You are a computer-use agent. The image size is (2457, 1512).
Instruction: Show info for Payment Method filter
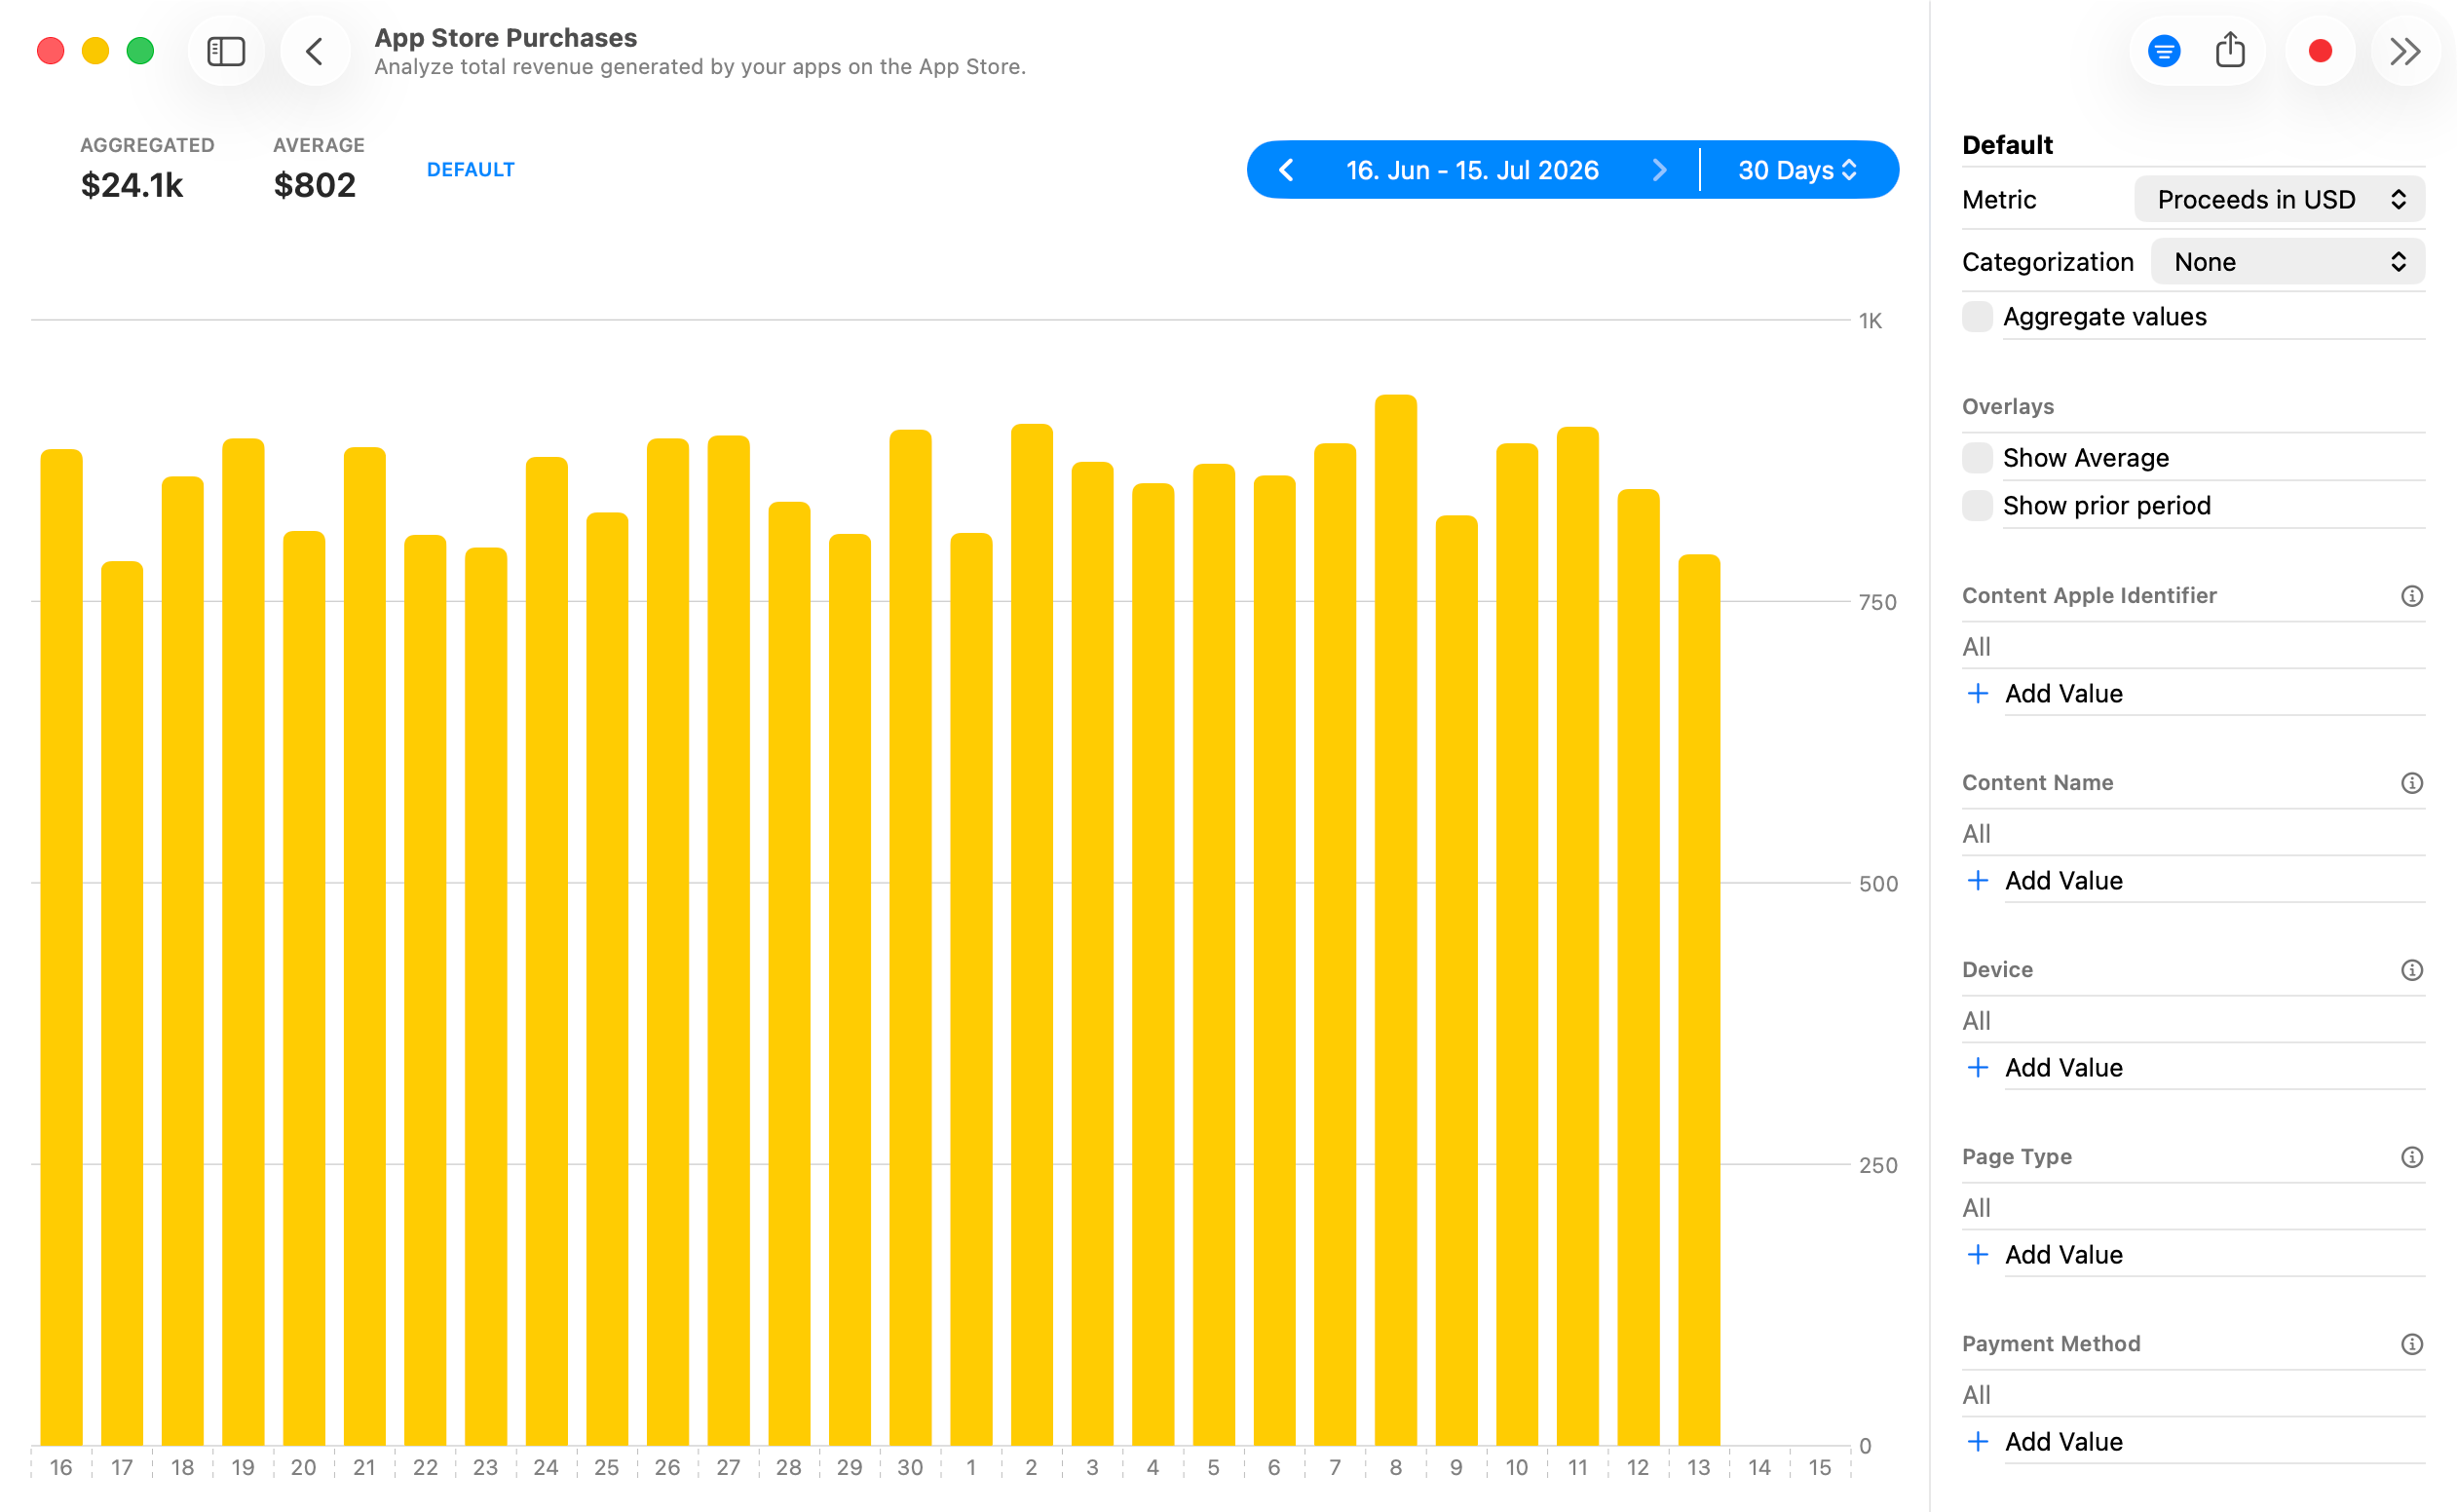coord(2412,1344)
